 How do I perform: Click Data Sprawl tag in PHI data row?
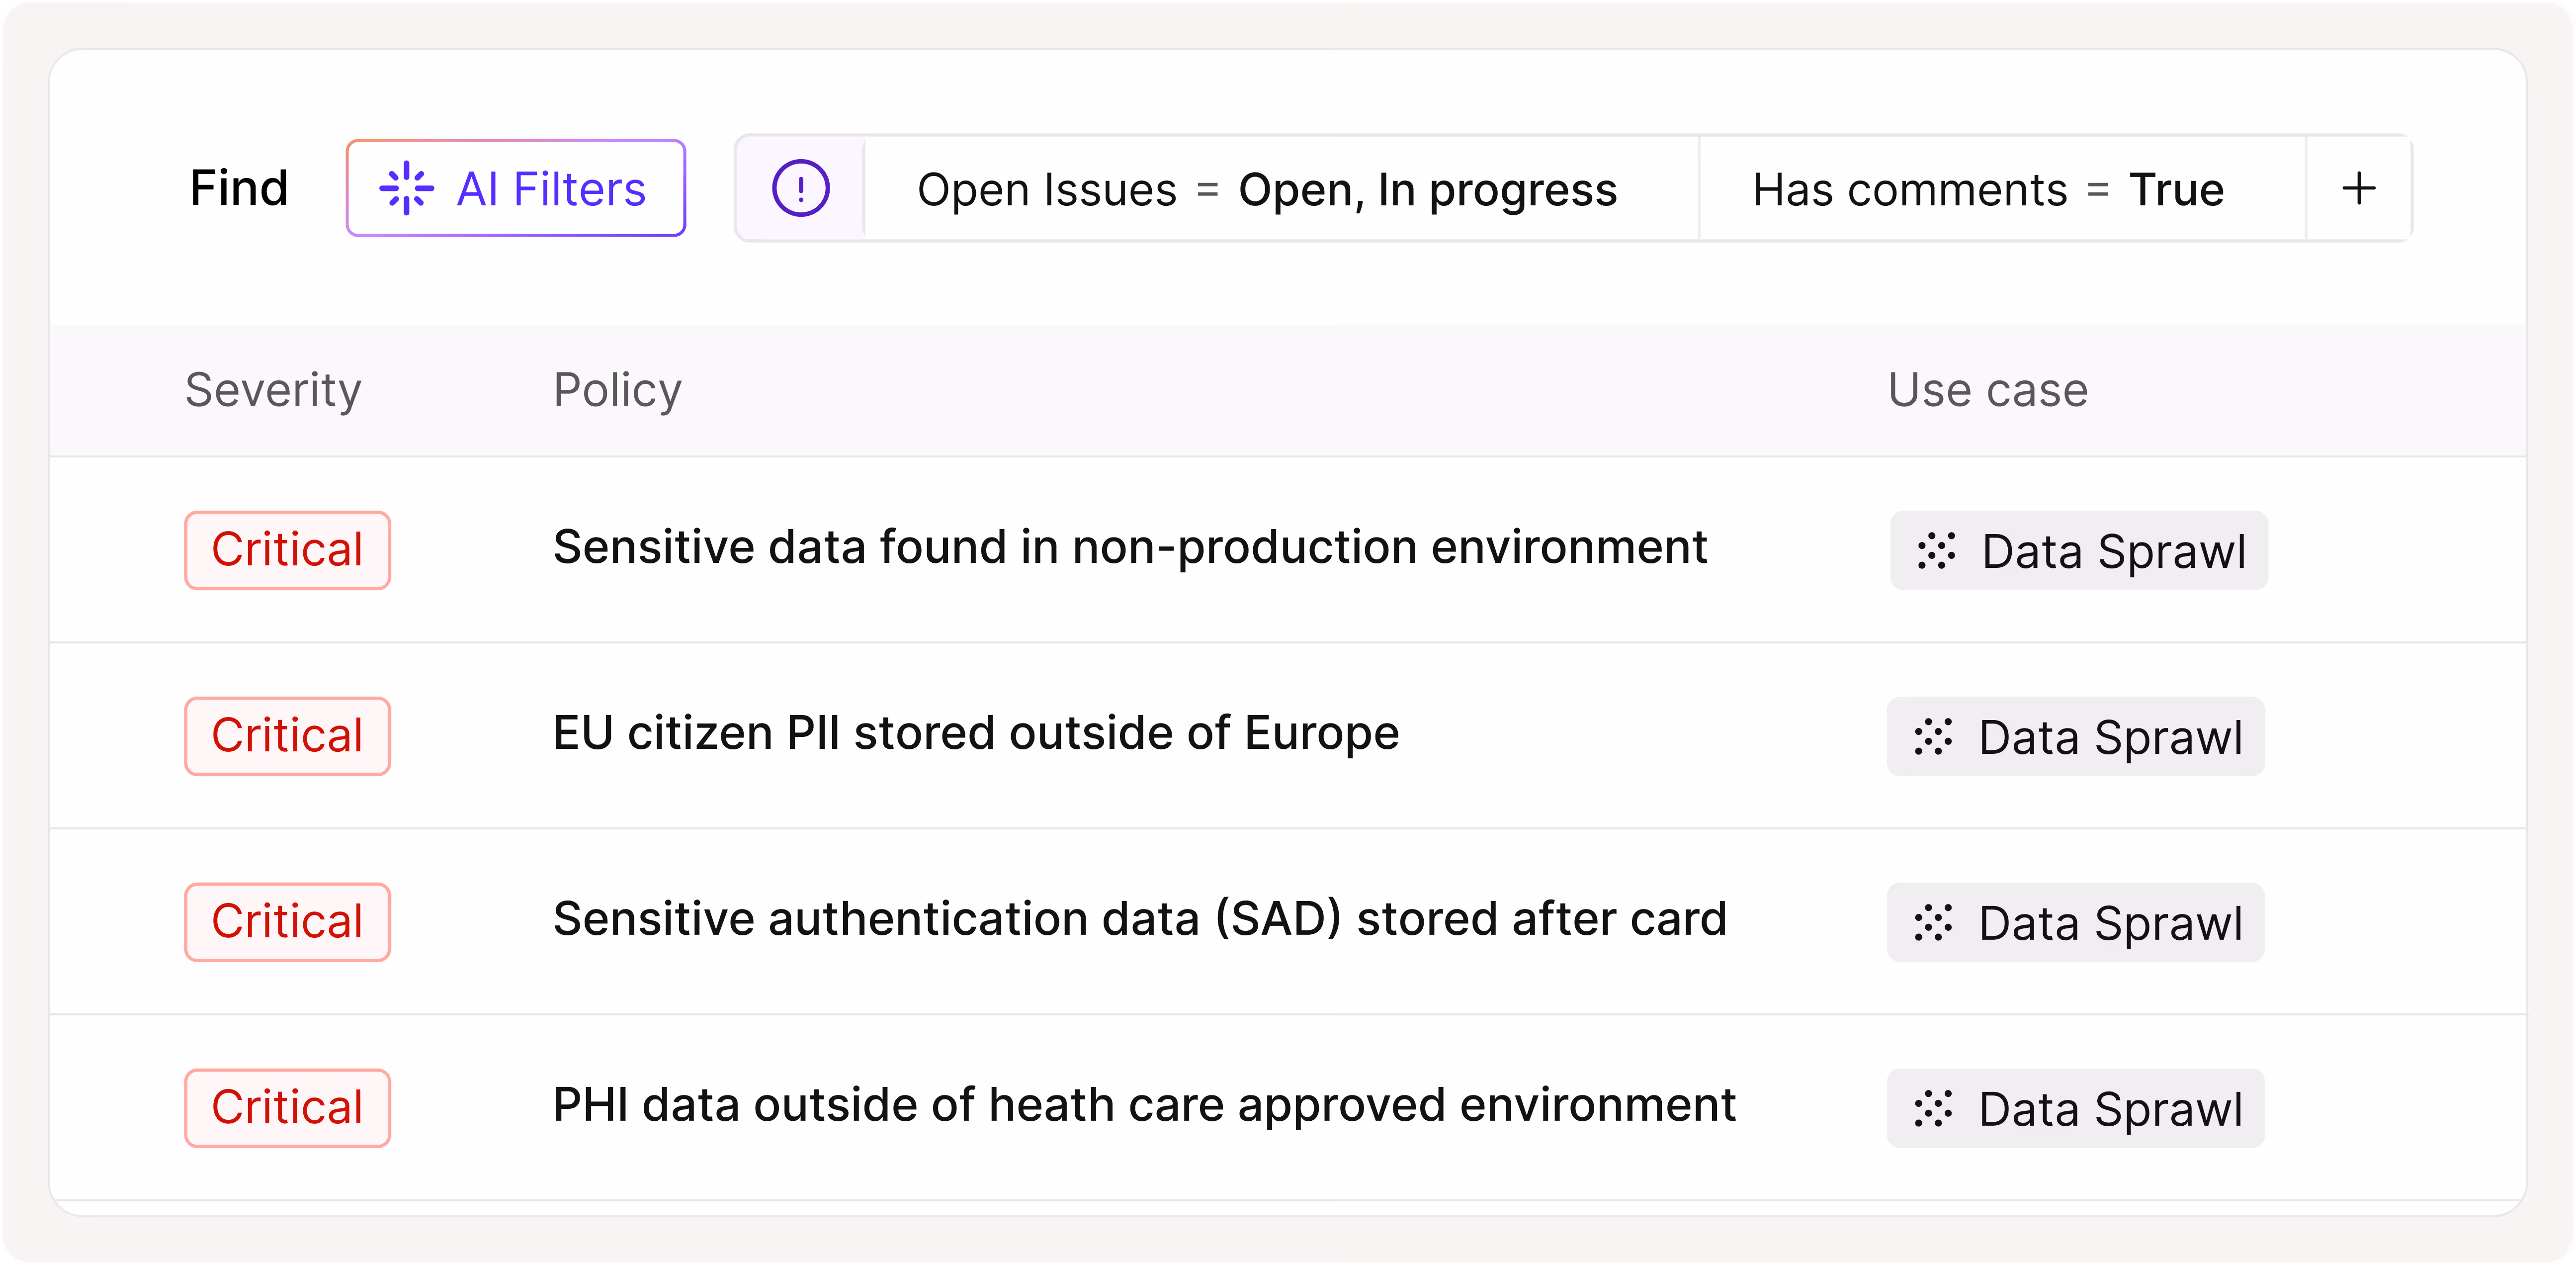click(x=2075, y=1109)
